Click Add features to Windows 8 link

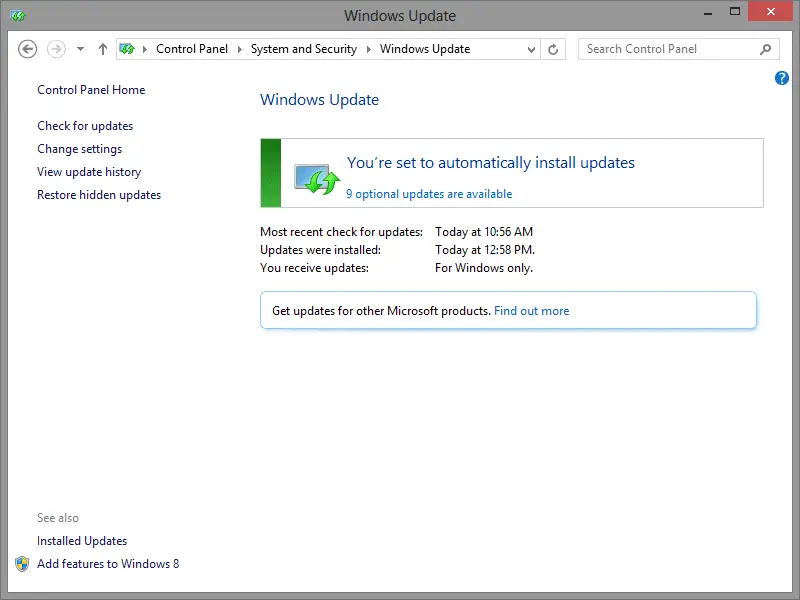point(108,564)
